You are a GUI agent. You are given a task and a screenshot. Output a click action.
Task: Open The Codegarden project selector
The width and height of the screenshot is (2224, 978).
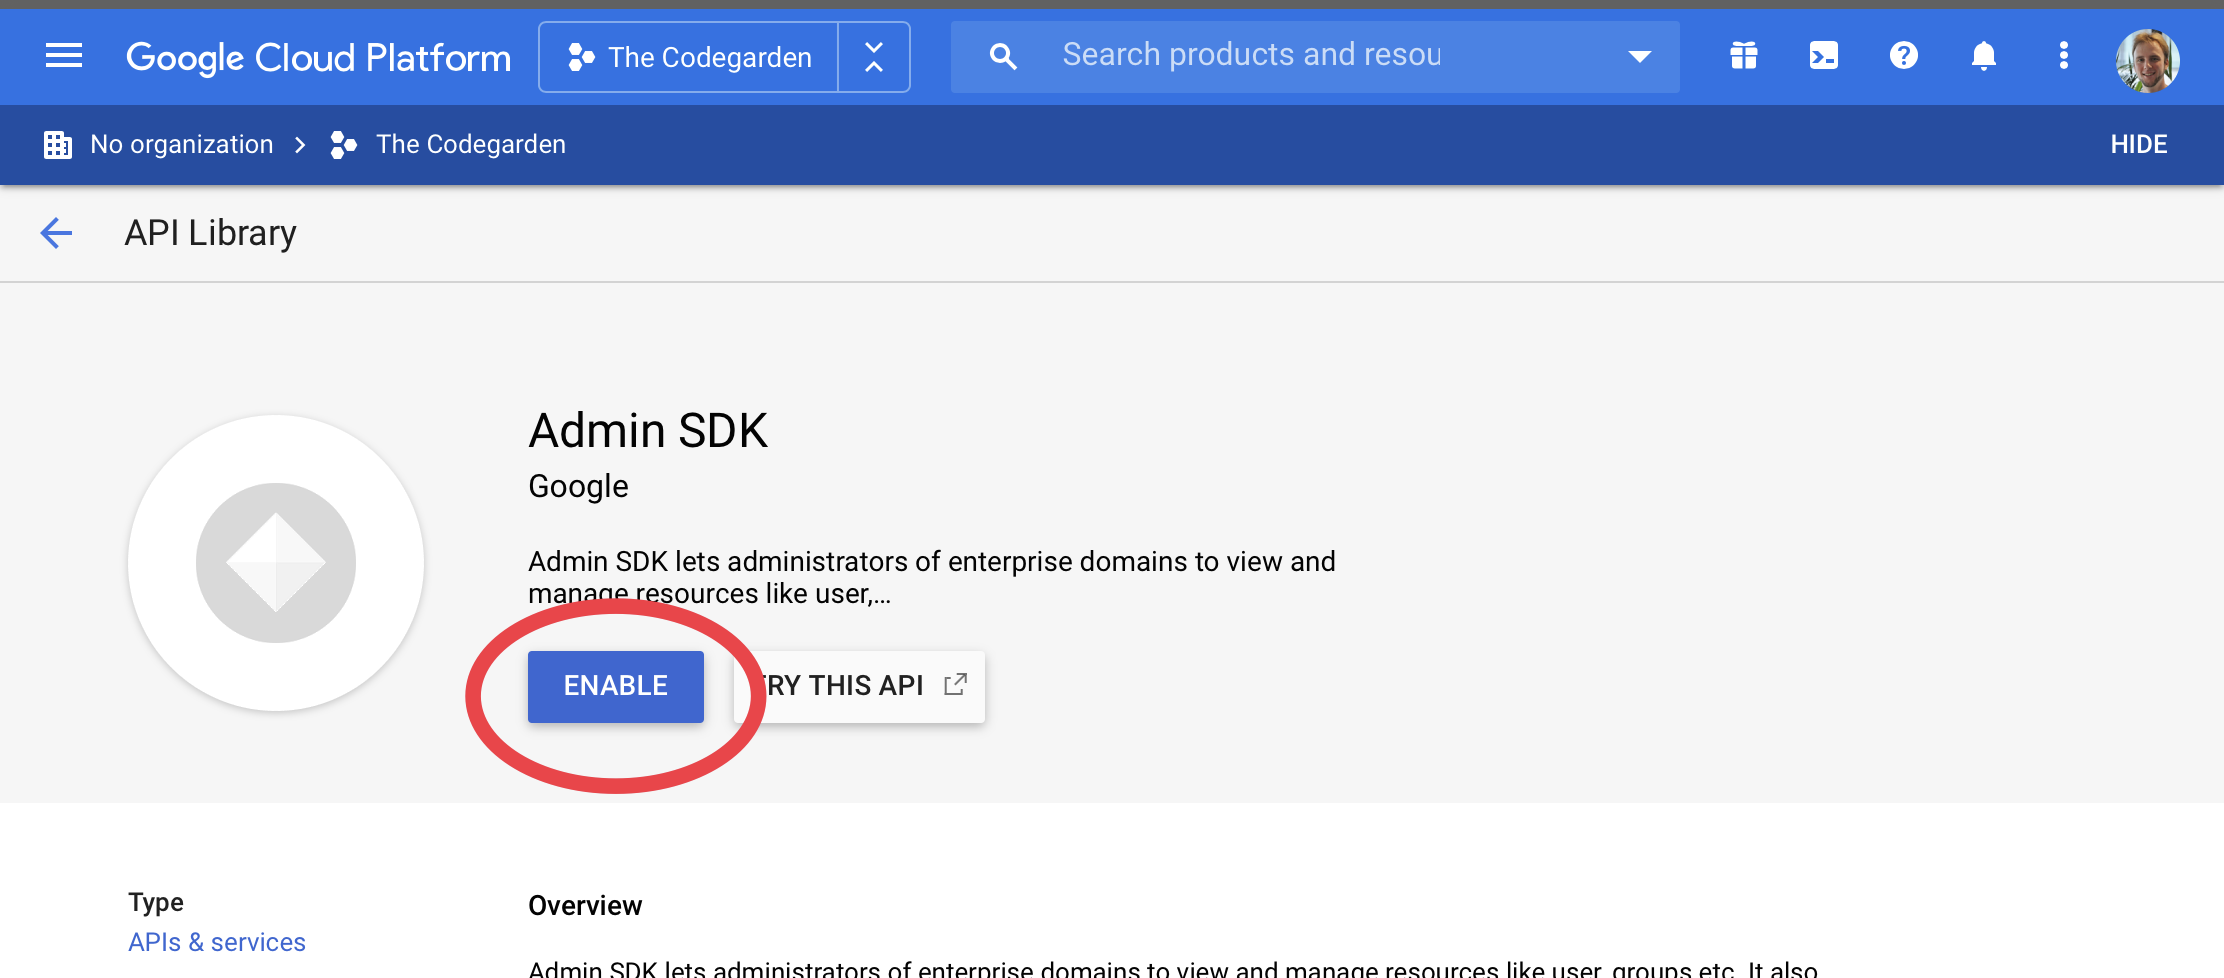(x=689, y=58)
